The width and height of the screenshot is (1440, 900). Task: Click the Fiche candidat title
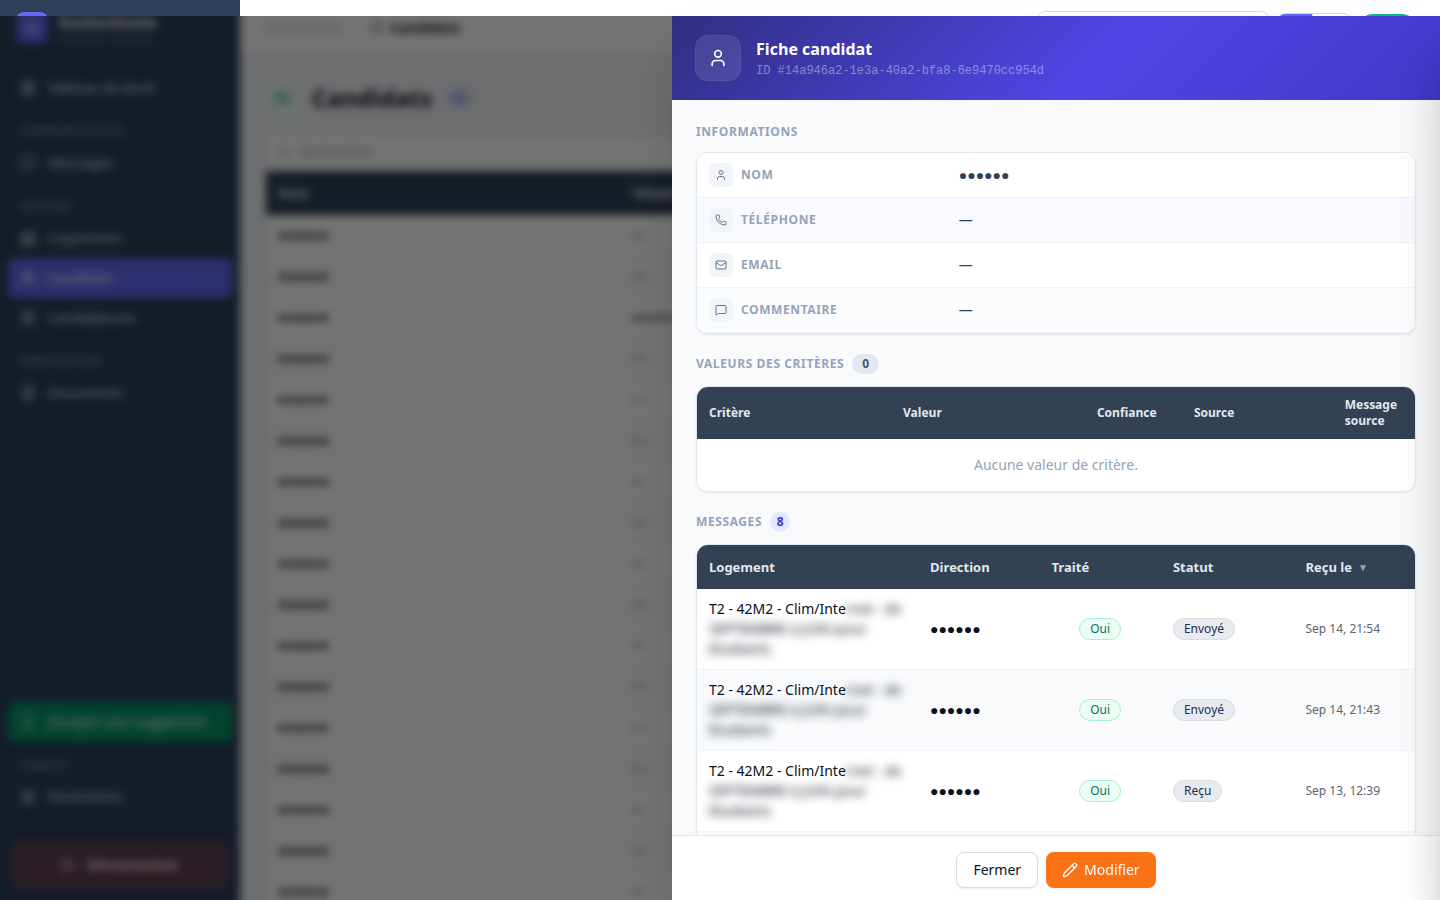click(814, 49)
